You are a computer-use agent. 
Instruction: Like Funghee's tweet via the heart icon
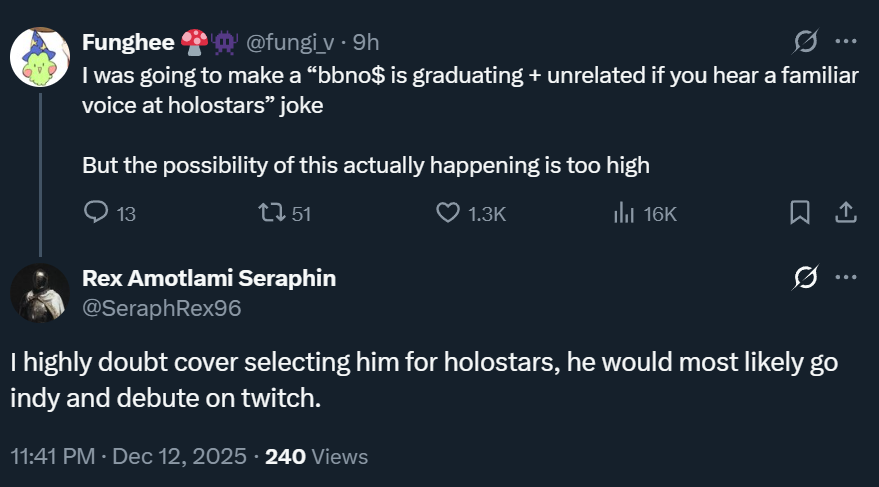(x=448, y=213)
